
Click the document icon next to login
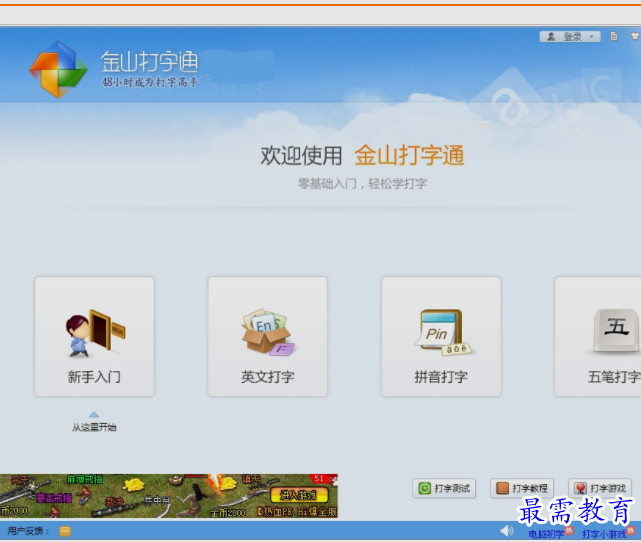point(614,36)
